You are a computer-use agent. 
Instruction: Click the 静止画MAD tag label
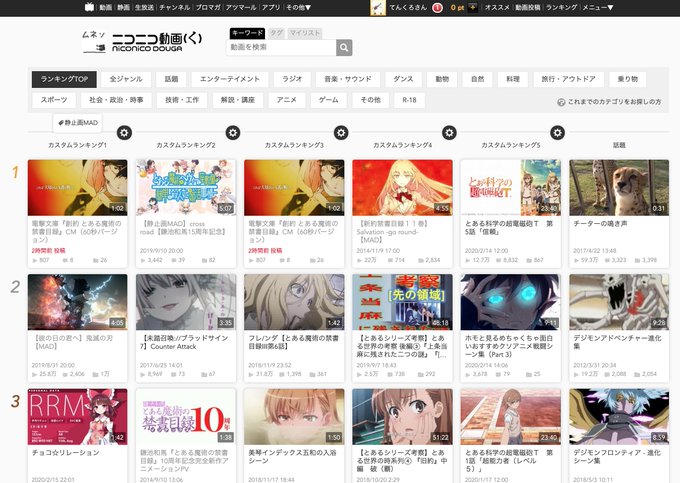pyautogui.click(x=78, y=123)
